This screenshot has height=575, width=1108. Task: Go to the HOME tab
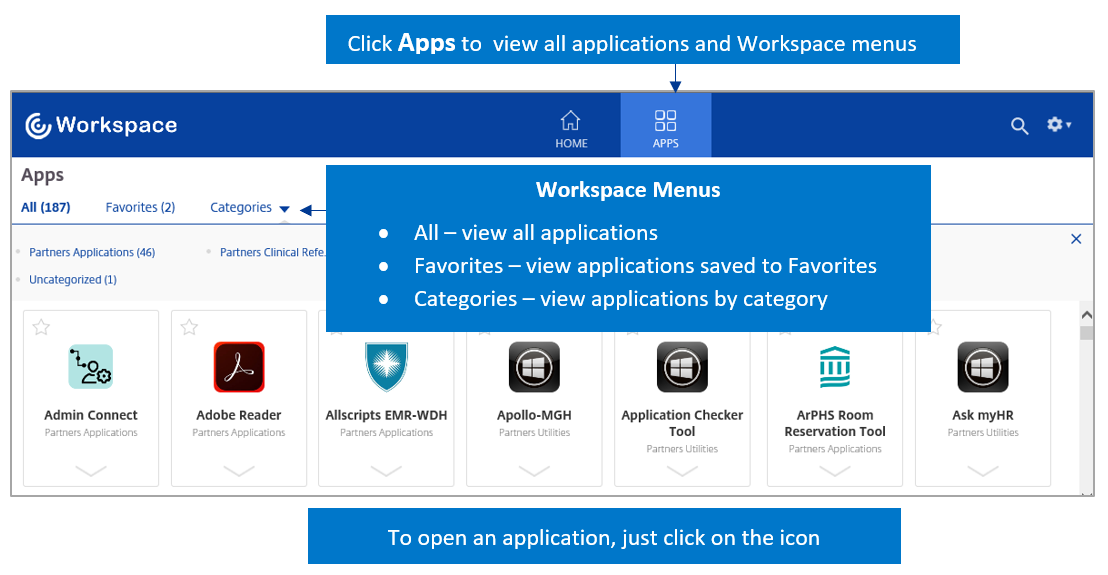coord(571,129)
